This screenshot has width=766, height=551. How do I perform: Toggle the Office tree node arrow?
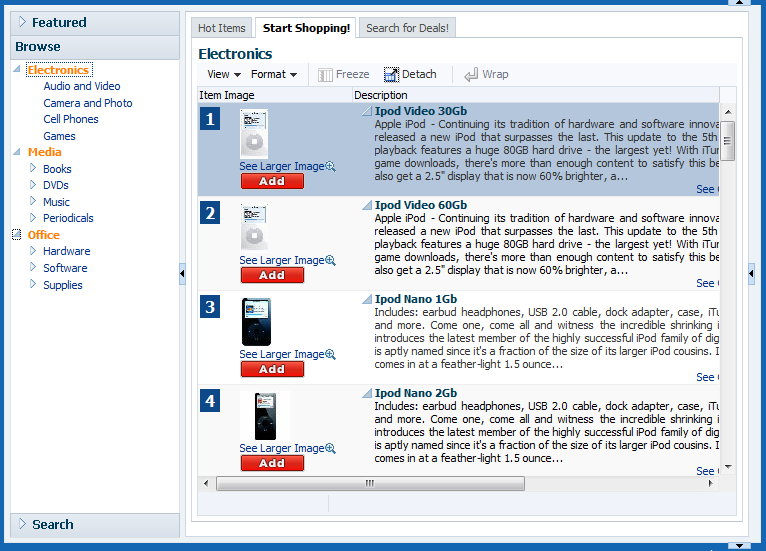point(17,235)
